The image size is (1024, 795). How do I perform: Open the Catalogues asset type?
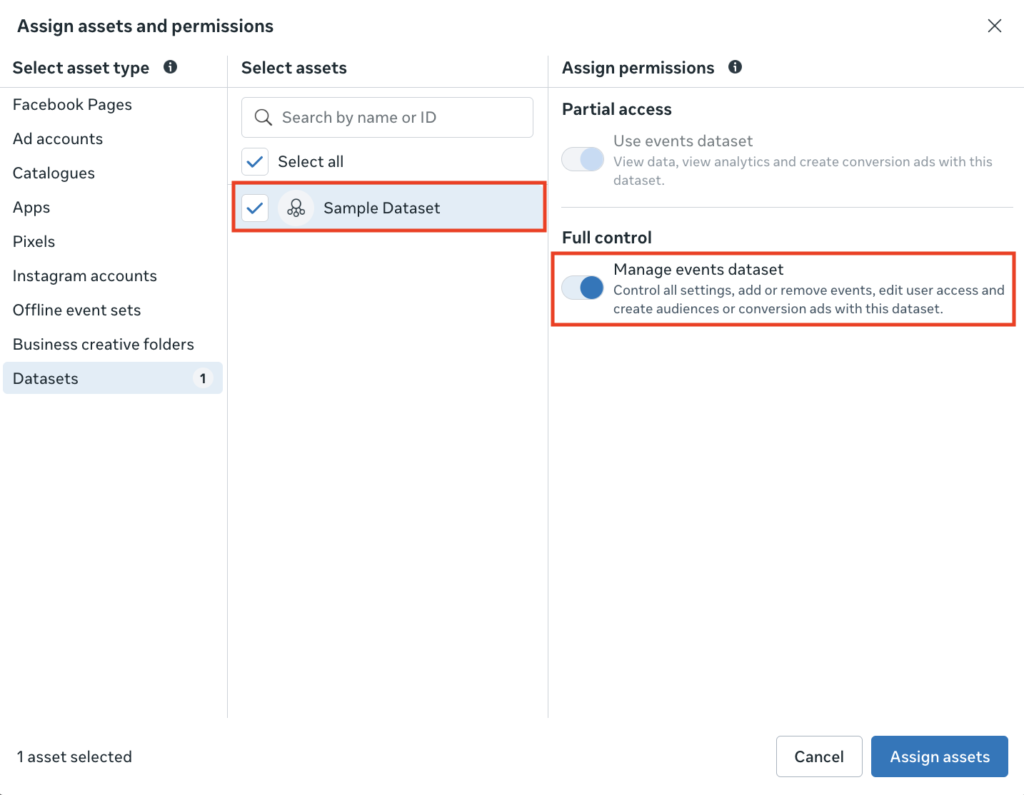(x=54, y=173)
